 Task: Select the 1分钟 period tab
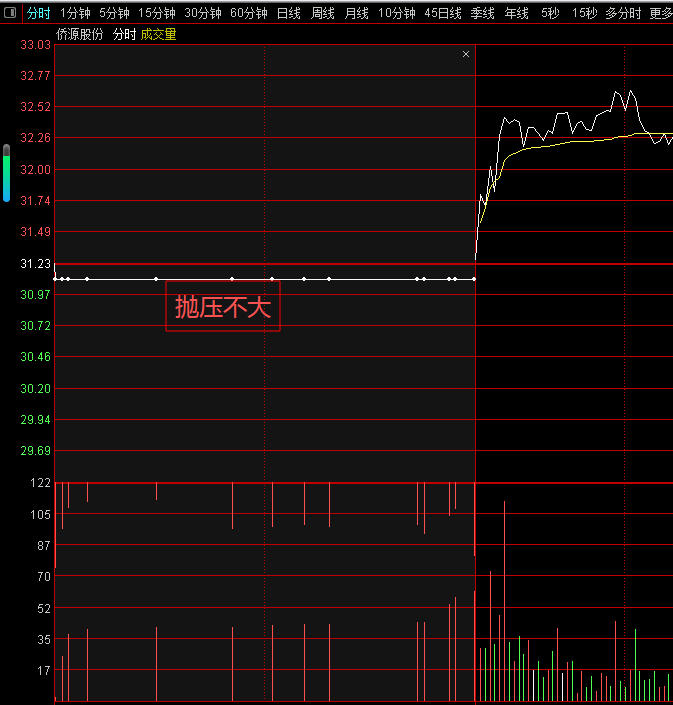coord(75,13)
